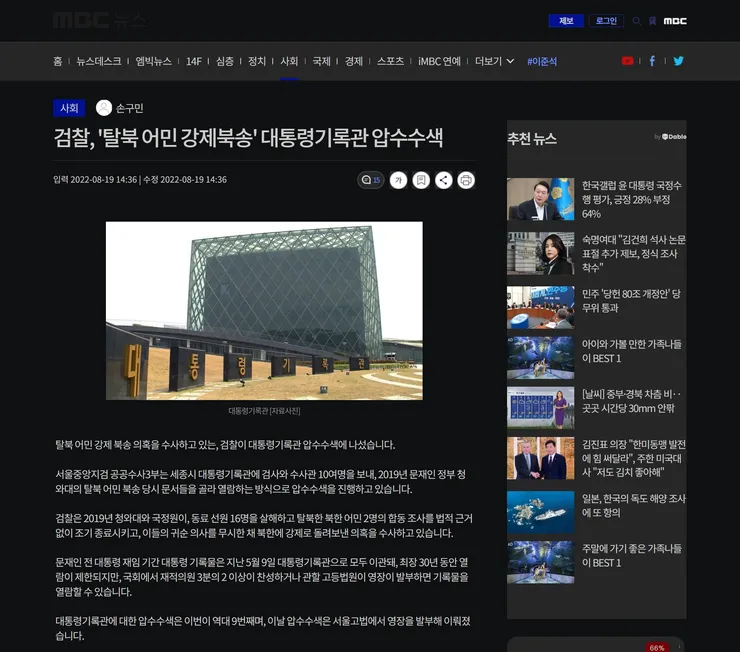Open the iMBC 연예 menu item

pyautogui.click(x=439, y=61)
